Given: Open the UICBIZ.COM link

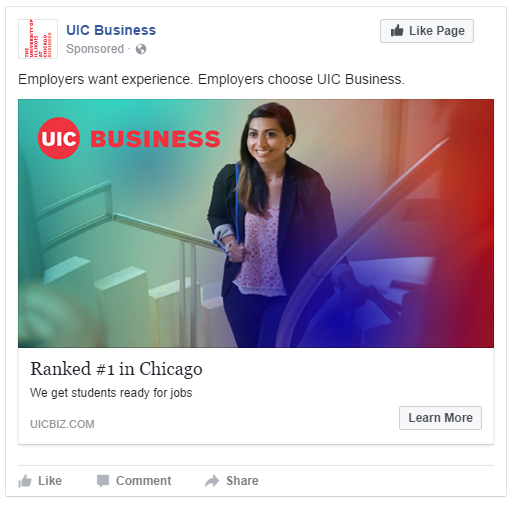Looking at the screenshot, I should click(62, 424).
